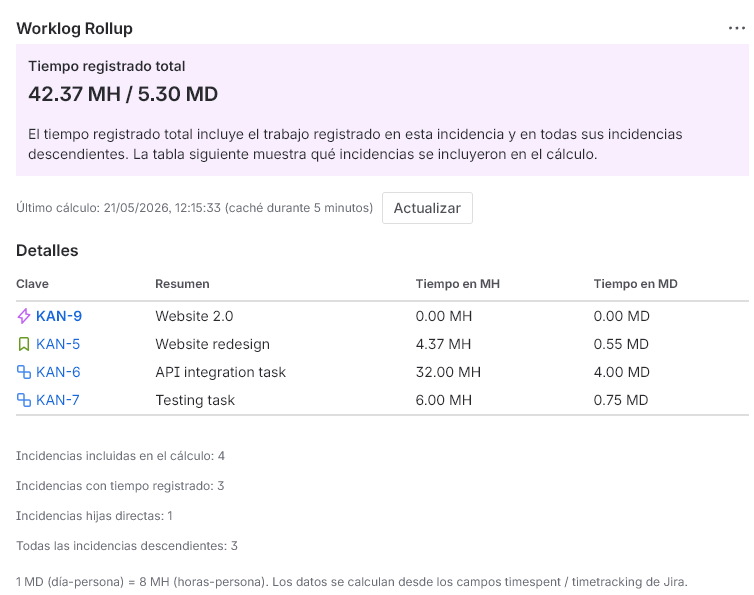Select the Tiempo en MD column header
The width and height of the screenshot is (754, 595).
tap(635, 284)
